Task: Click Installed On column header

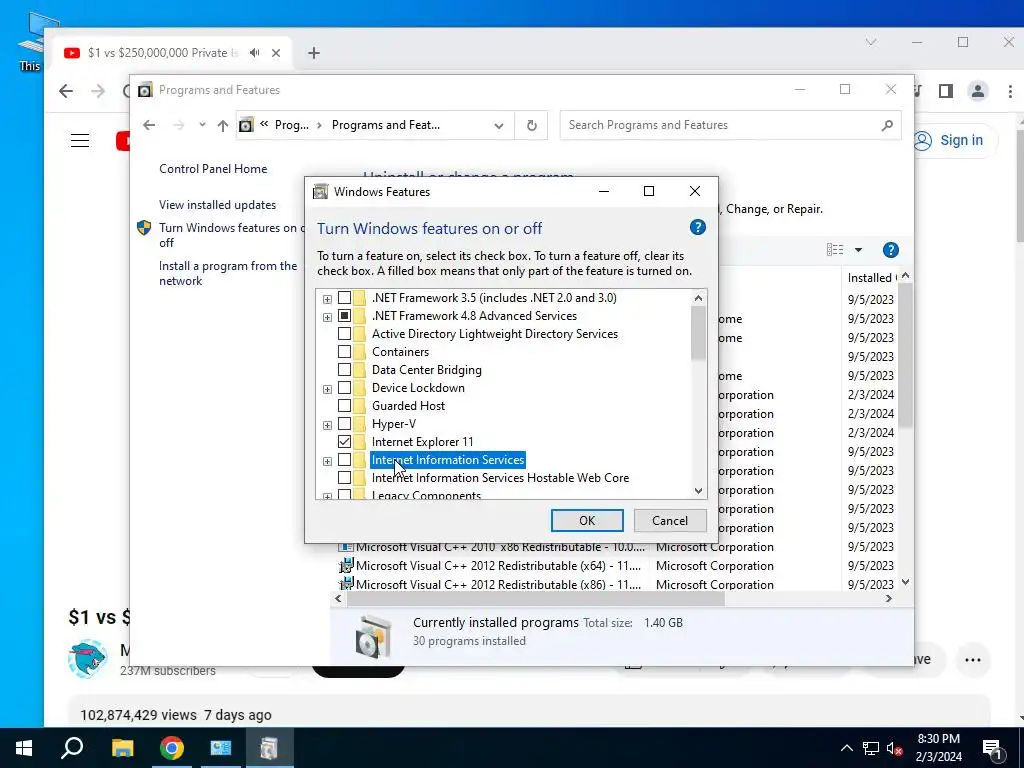Action: [x=871, y=278]
